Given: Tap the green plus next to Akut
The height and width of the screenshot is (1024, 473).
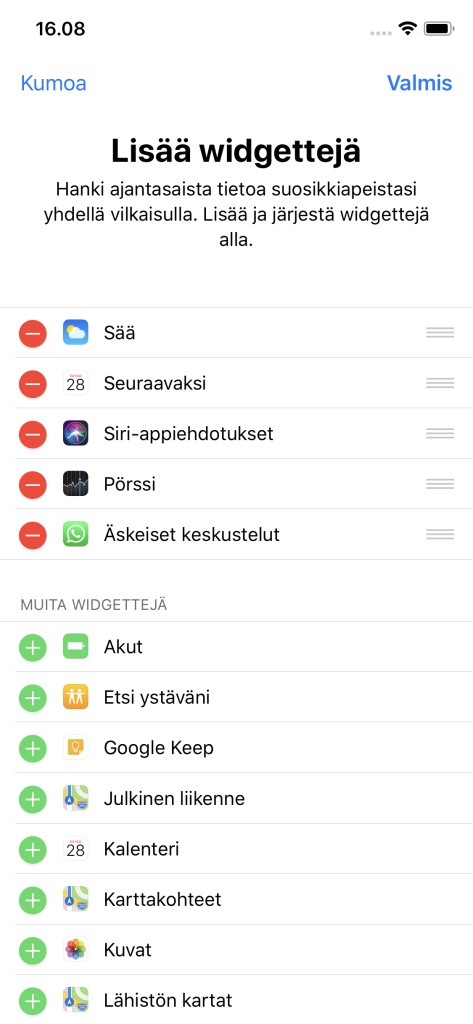Looking at the screenshot, I should (32, 647).
